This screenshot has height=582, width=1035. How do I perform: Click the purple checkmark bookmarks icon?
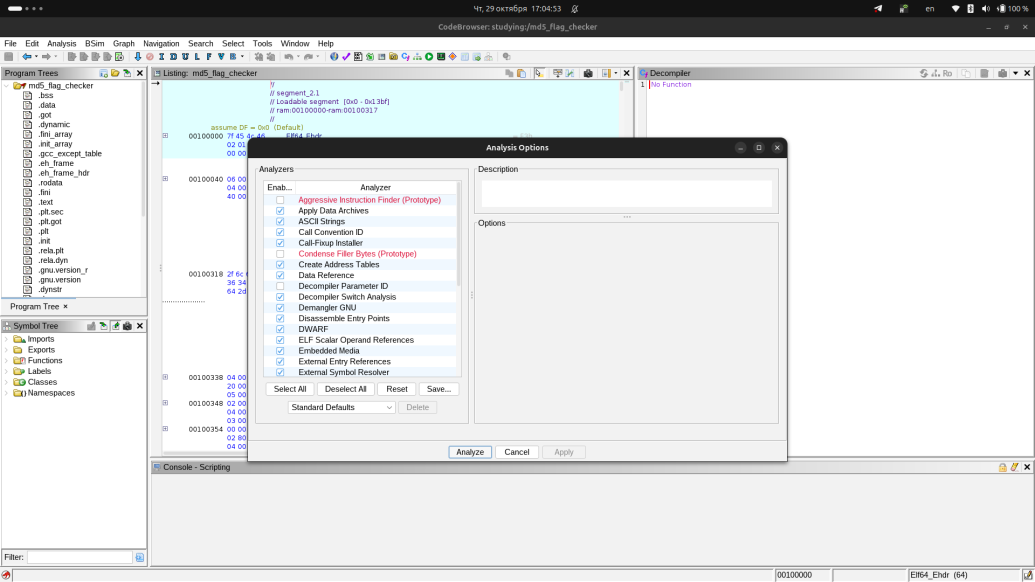(x=346, y=57)
